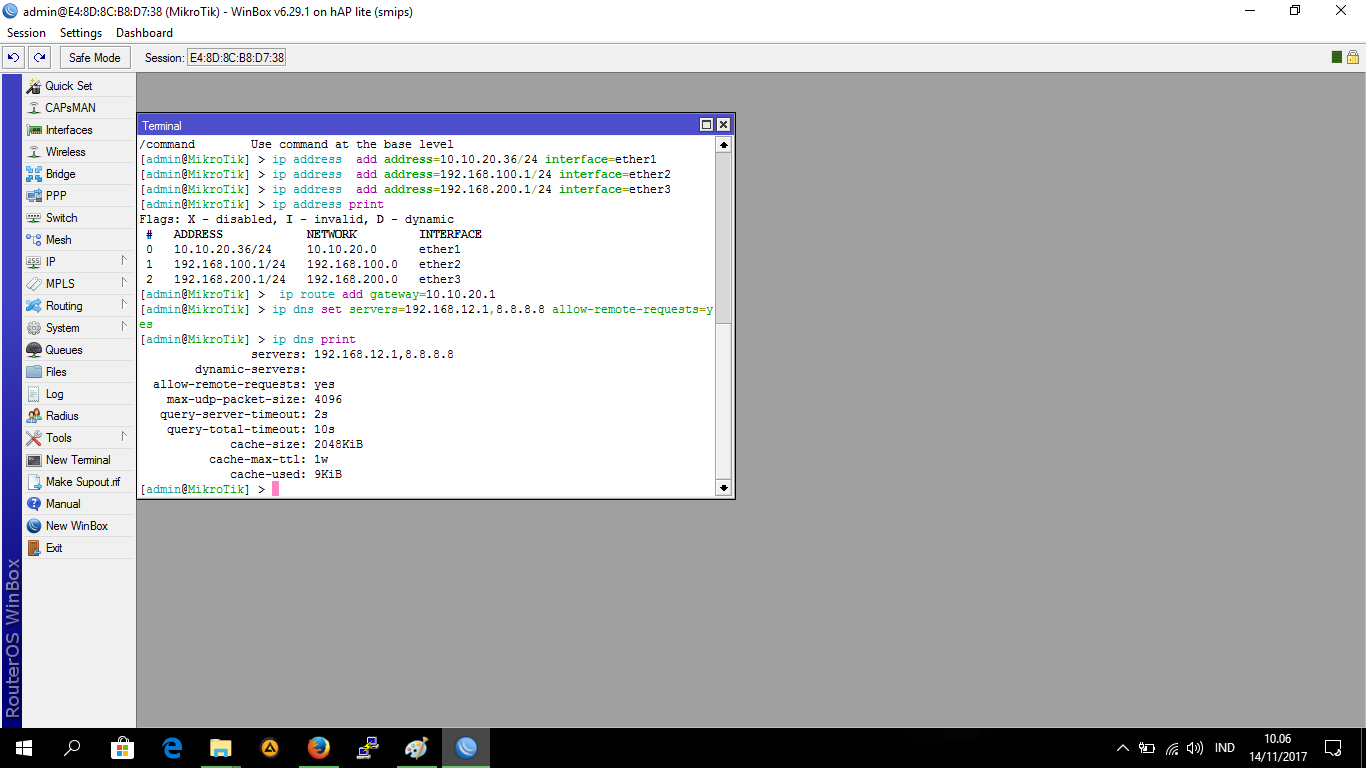Viewport: 1366px width, 768px height.
Task: Click the 10.10.20.36/24 address entry
Action: (x=222, y=249)
